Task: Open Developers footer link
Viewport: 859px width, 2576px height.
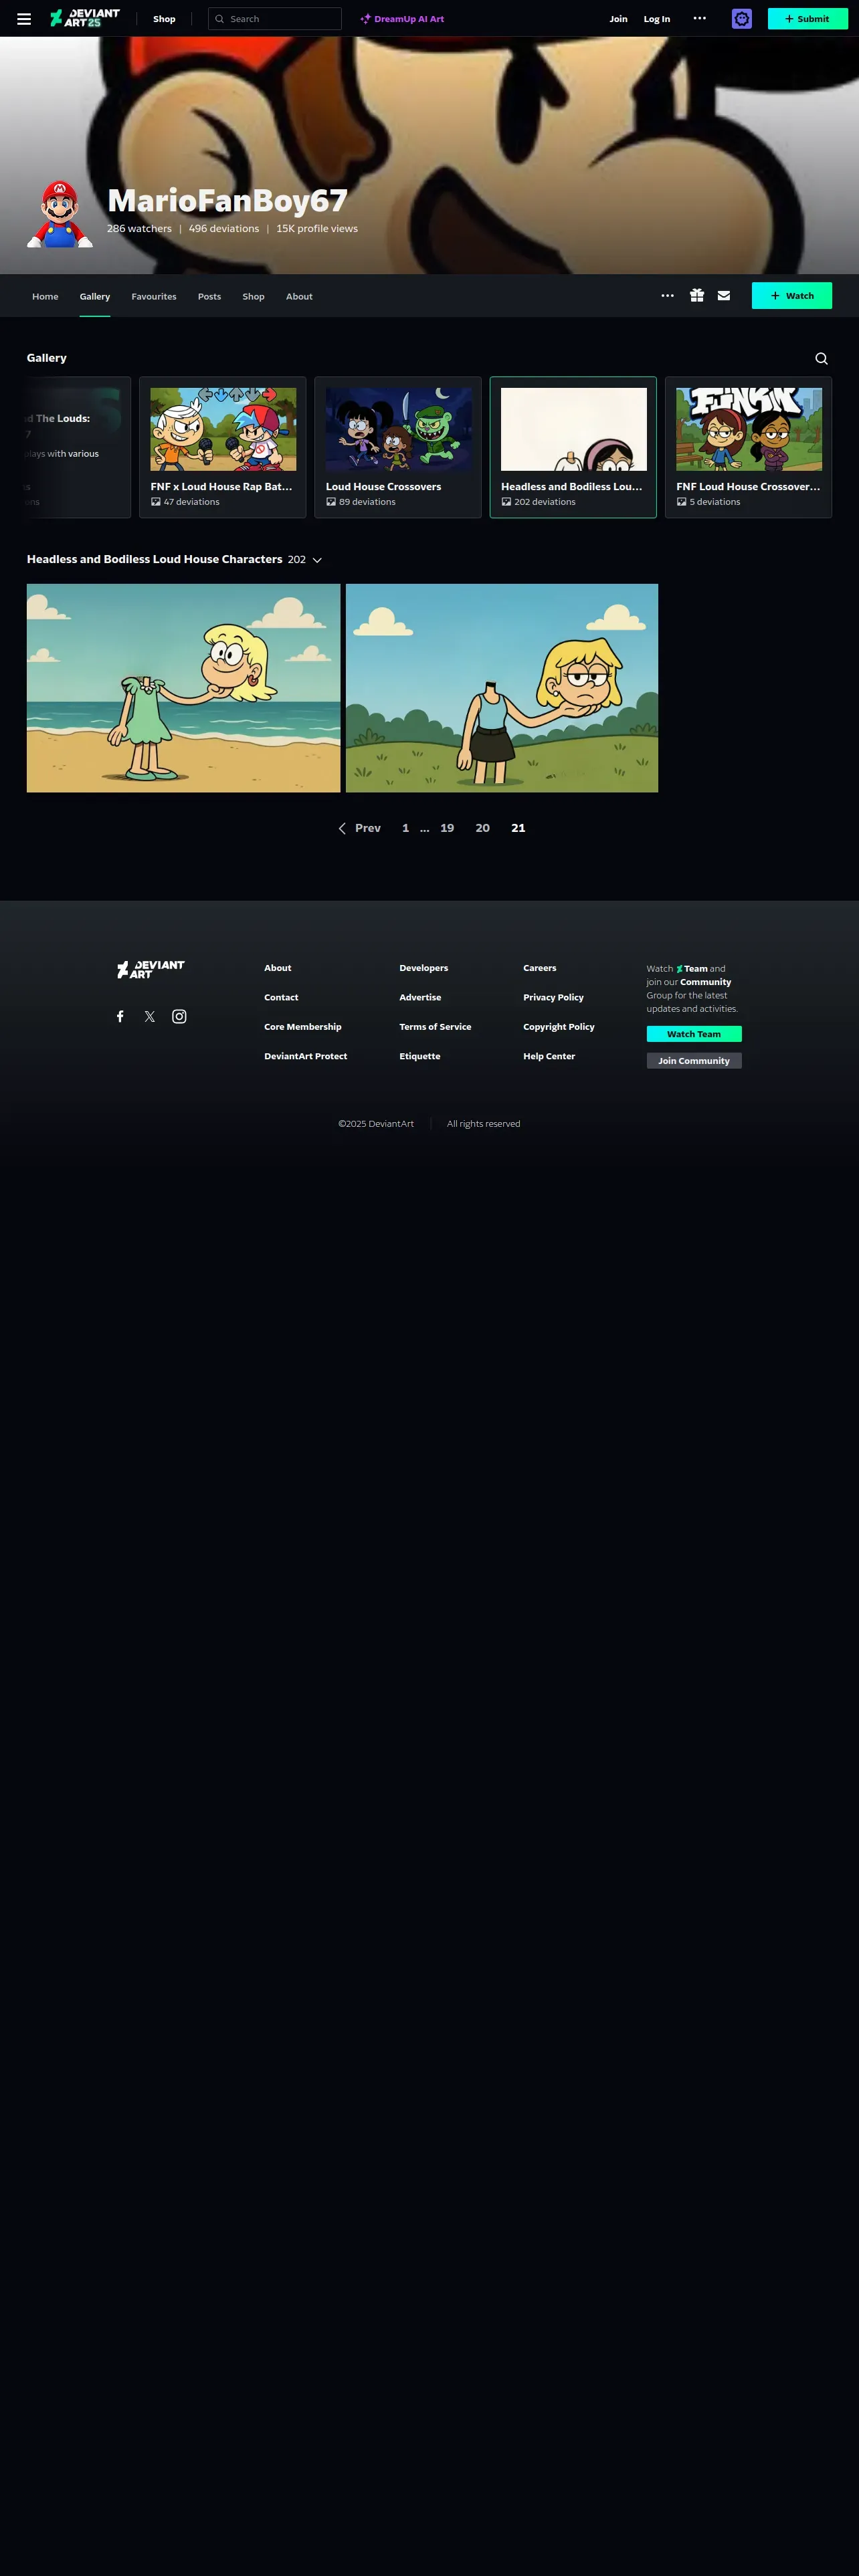Action: point(424,968)
